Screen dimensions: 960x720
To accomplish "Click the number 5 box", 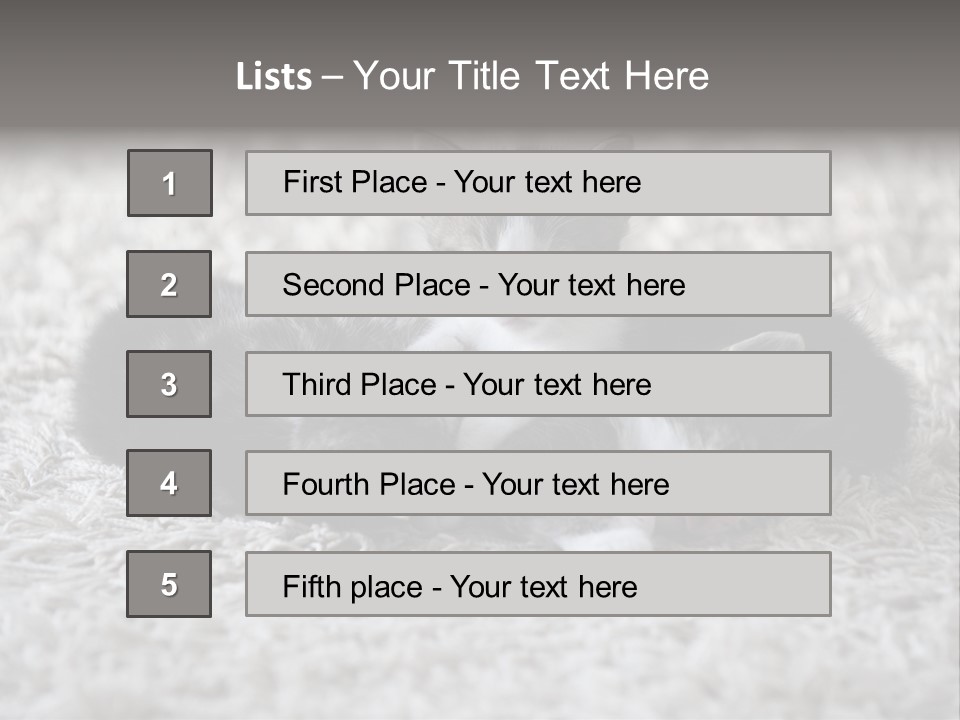I will click(x=169, y=584).
